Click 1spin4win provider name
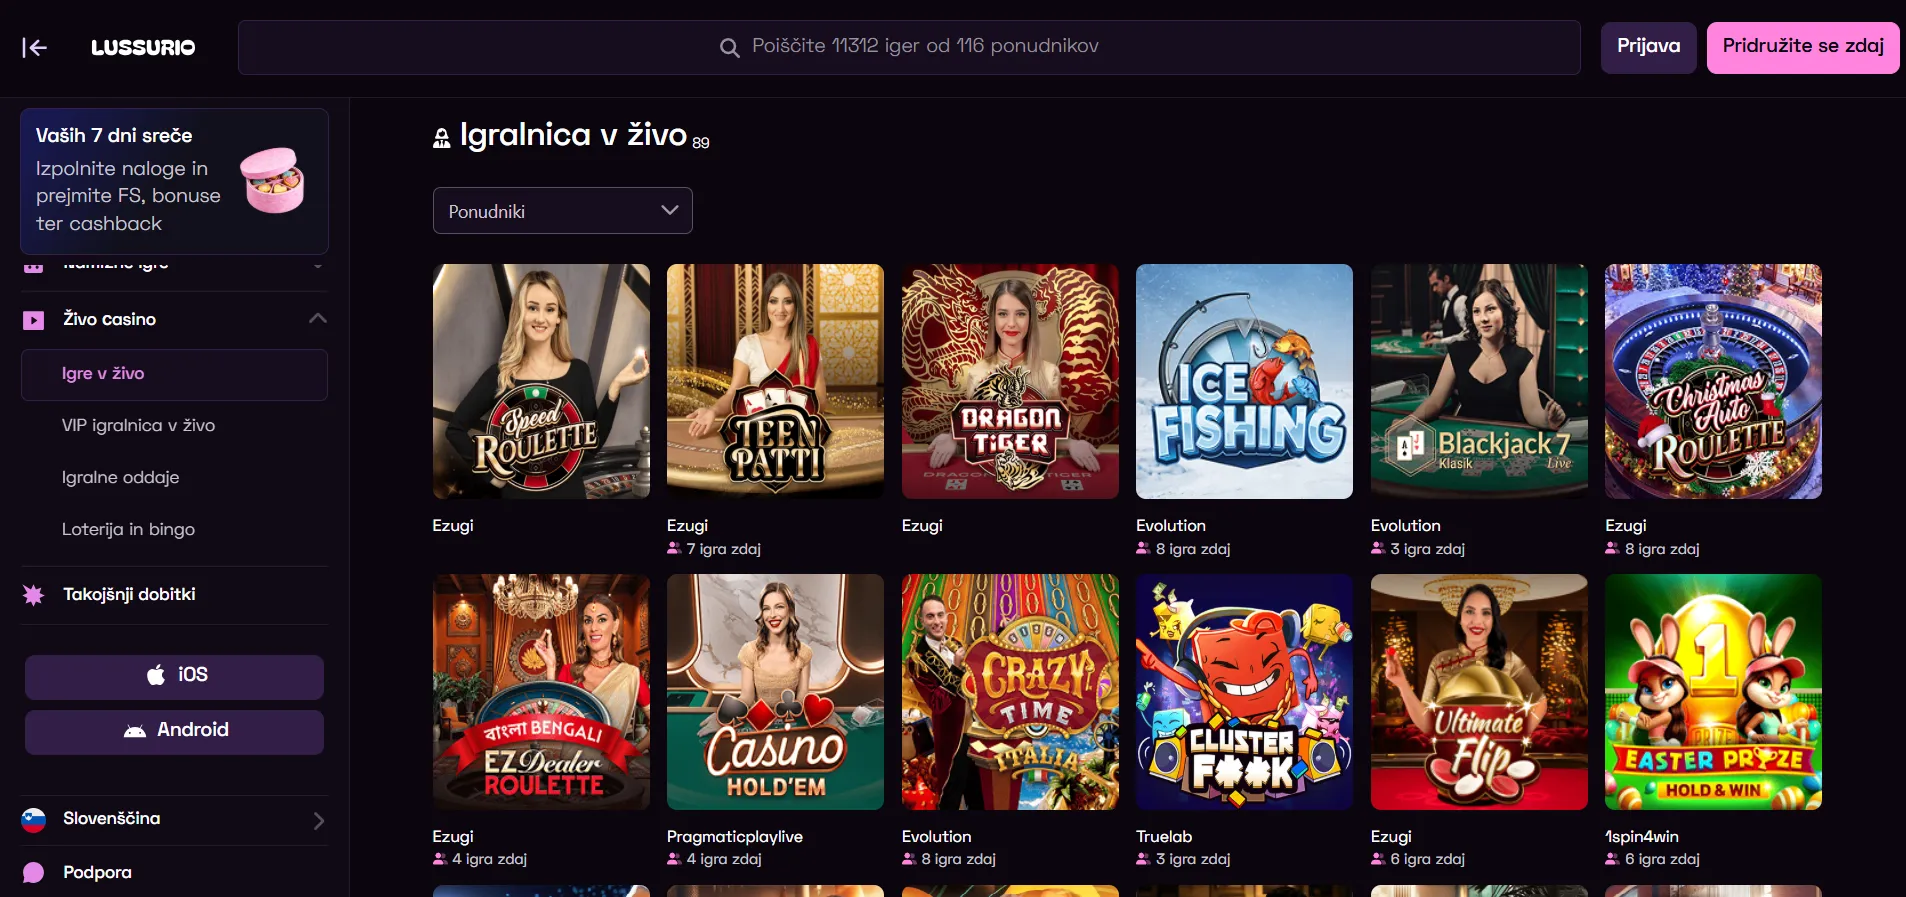The width and height of the screenshot is (1906, 897). pyautogui.click(x=1642, y=837)
